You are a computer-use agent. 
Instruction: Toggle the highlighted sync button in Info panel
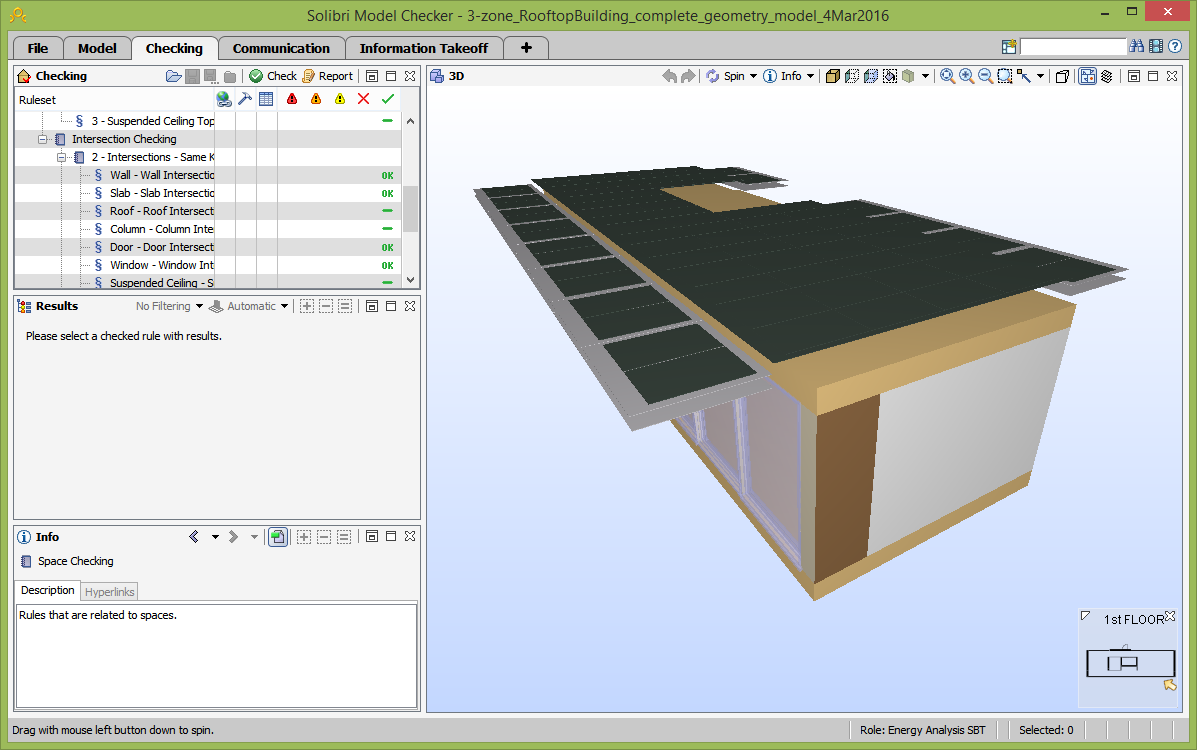pyautogui.click(x=278, y=537)
